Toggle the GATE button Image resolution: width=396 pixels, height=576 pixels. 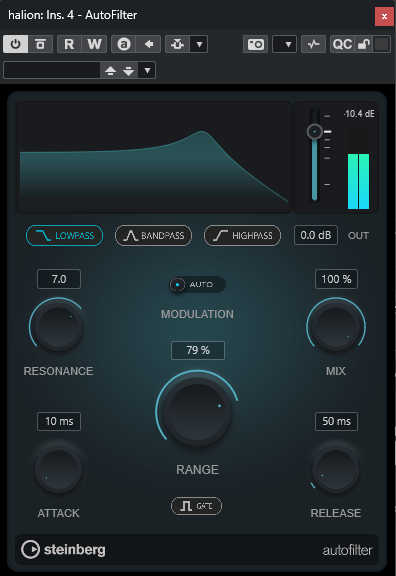coord(197,506)
